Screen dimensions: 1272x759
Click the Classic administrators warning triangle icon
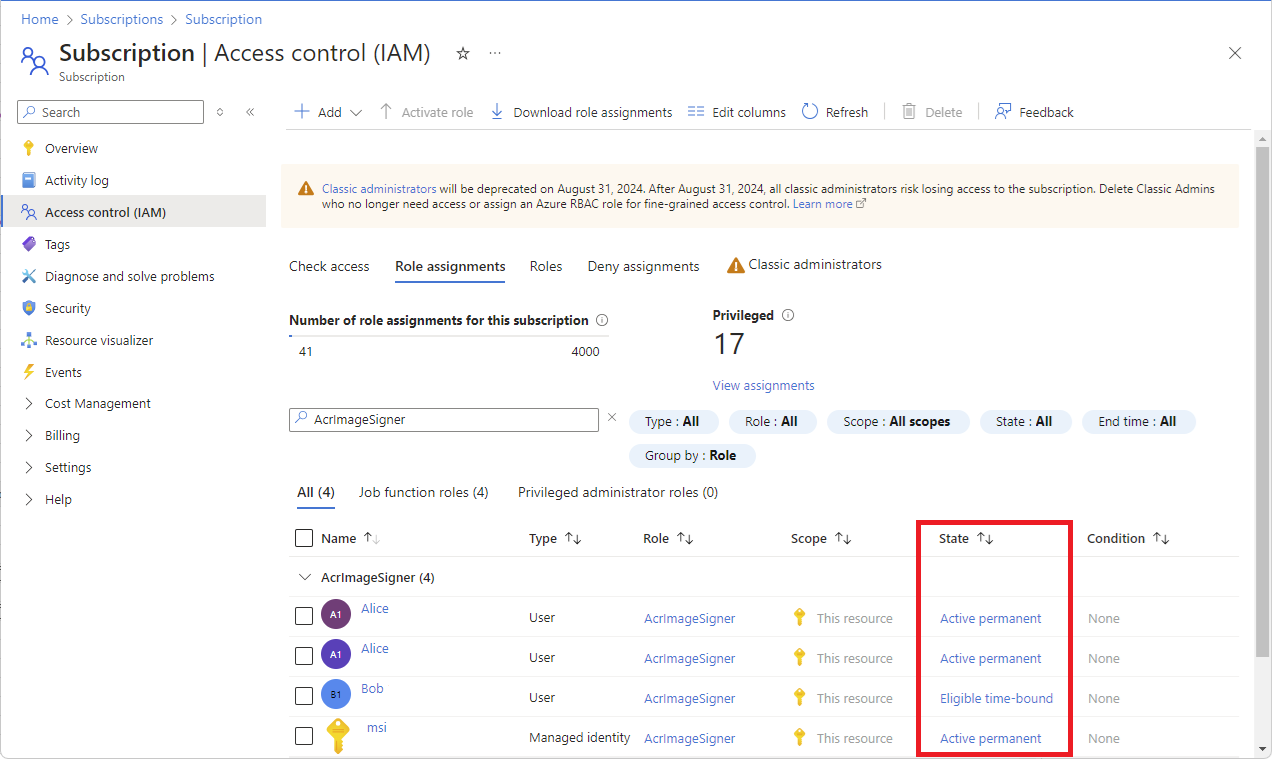[x=736, y=265]
